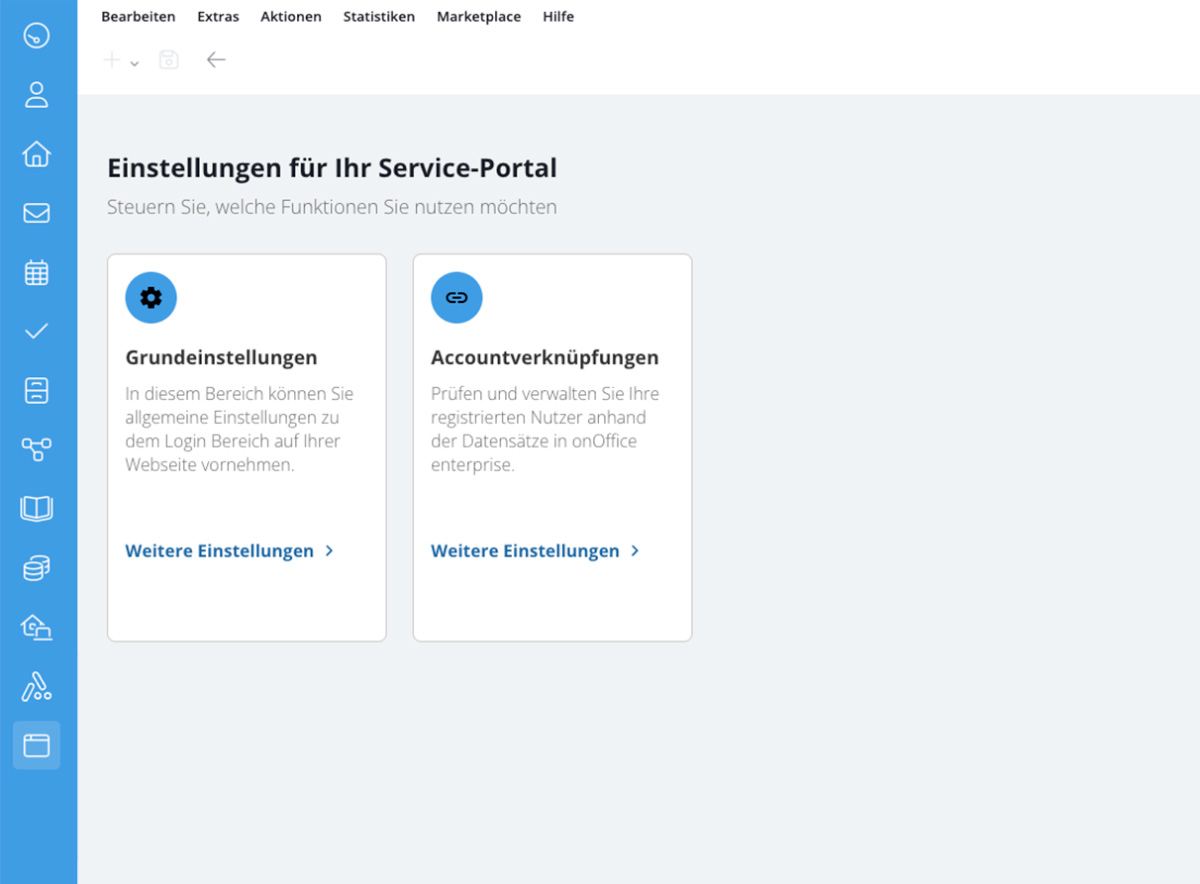The image size is (1200, 884).
Task: Click the description beginning 'Prüfen und verwalten Sie'
Action: [545, 429]
